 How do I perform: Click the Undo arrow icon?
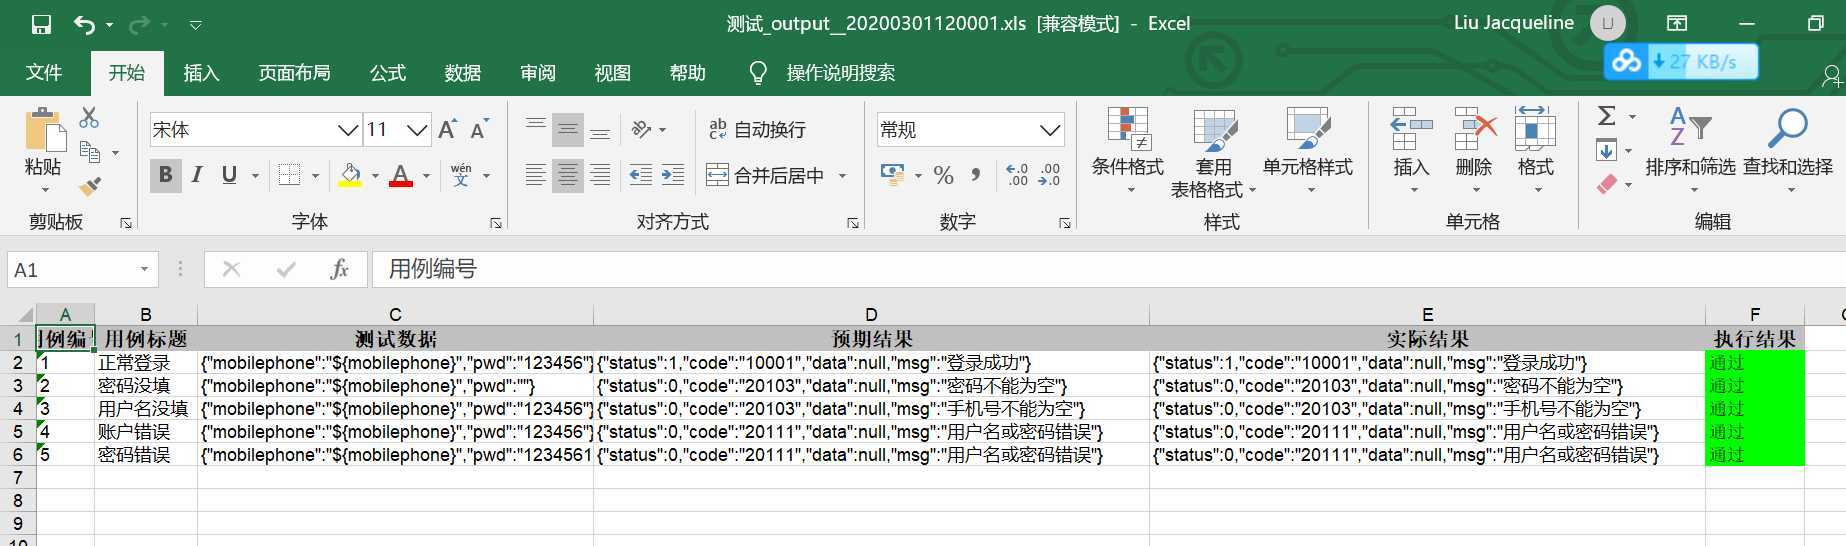click(x=85, y=25)
